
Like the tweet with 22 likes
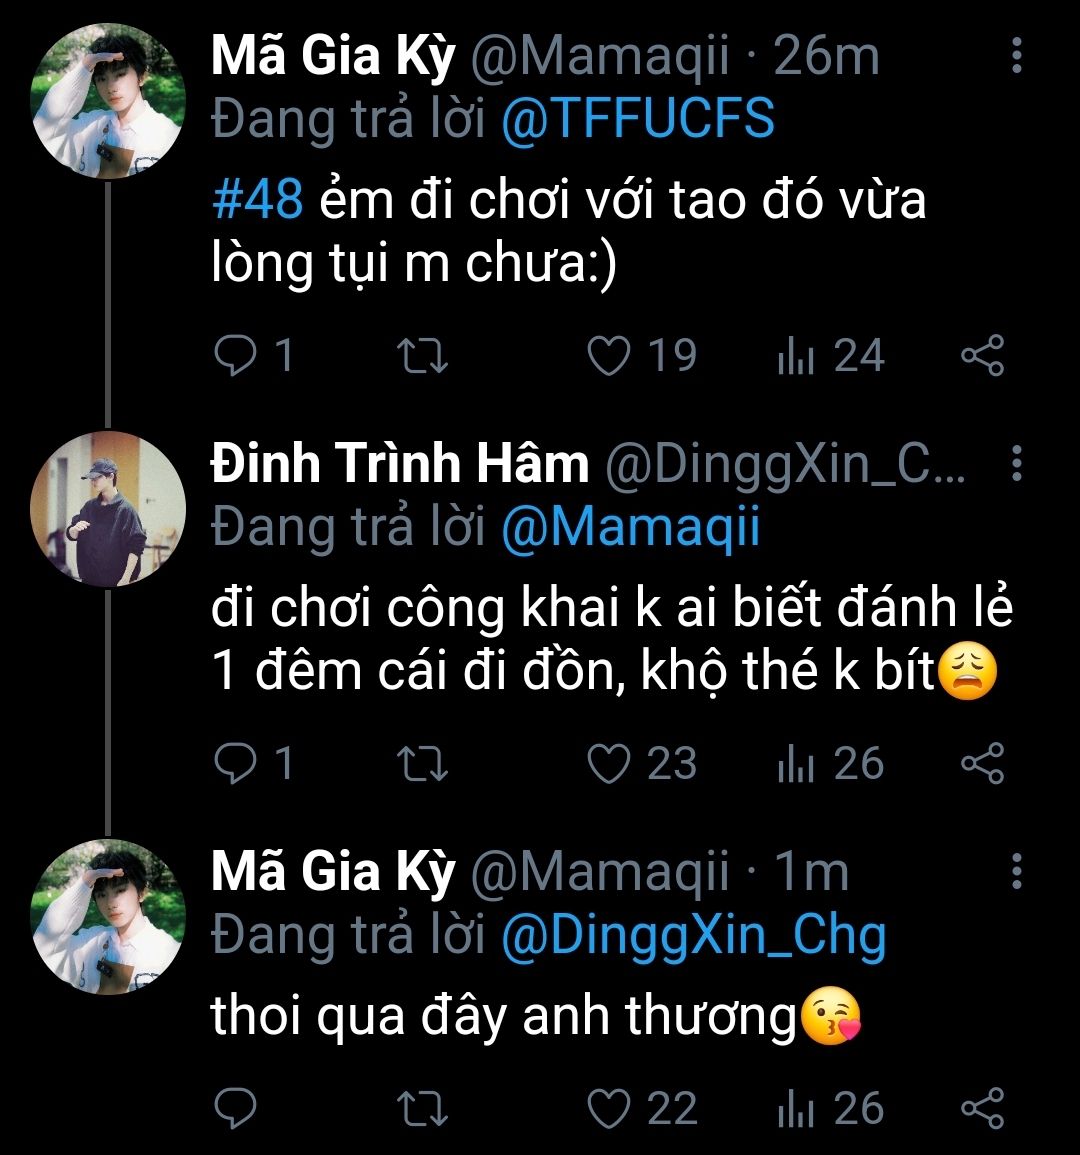(609, 1108)
